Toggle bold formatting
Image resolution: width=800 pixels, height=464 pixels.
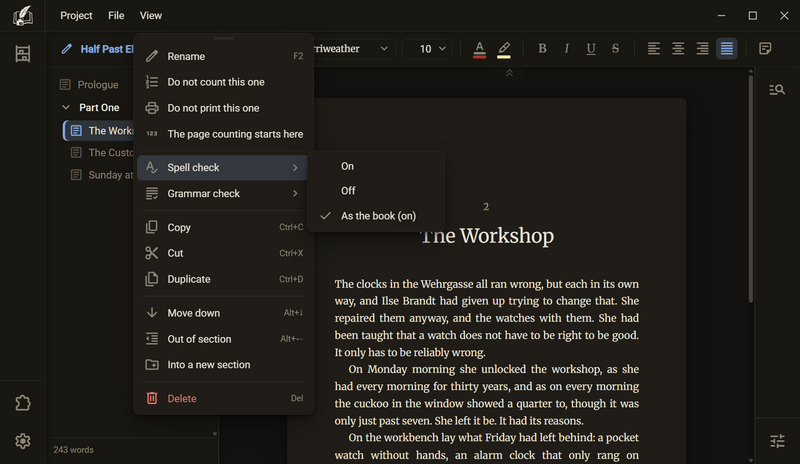pyautogui.click(x=542, y=48)
